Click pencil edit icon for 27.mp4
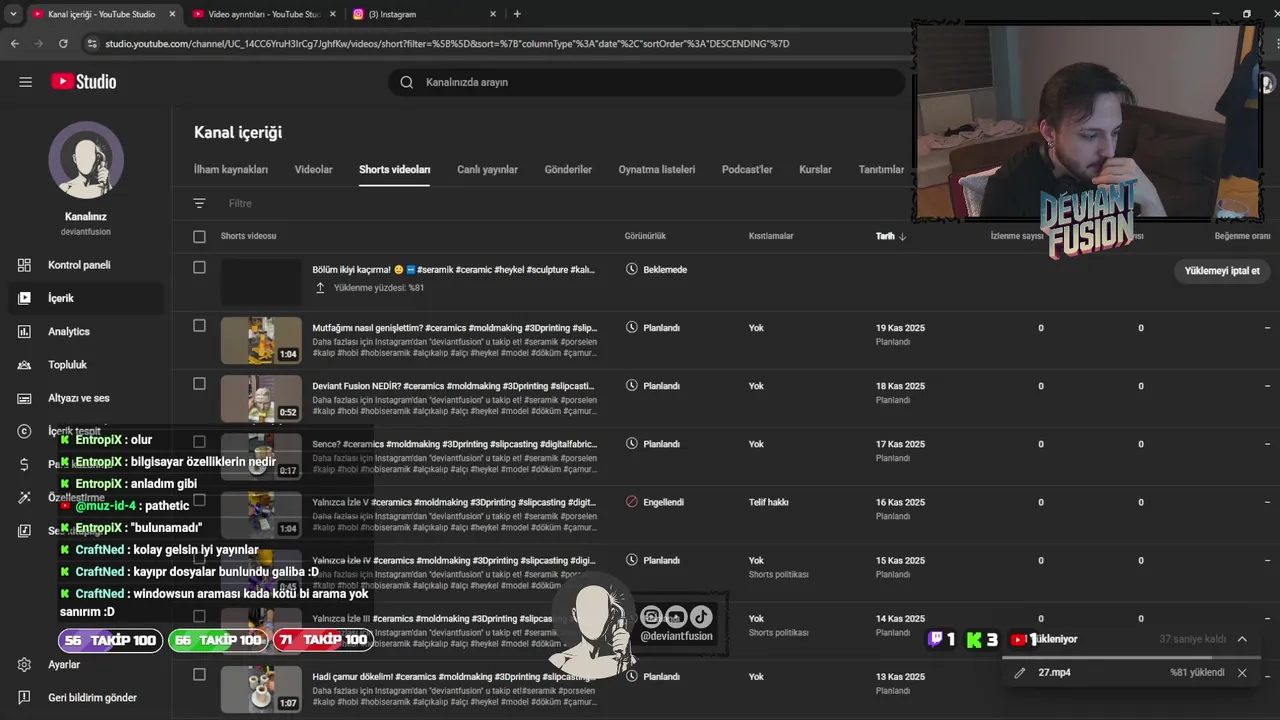This screenshot has height=720, width=1280. pyautogui.click(x=1020, y=673)
